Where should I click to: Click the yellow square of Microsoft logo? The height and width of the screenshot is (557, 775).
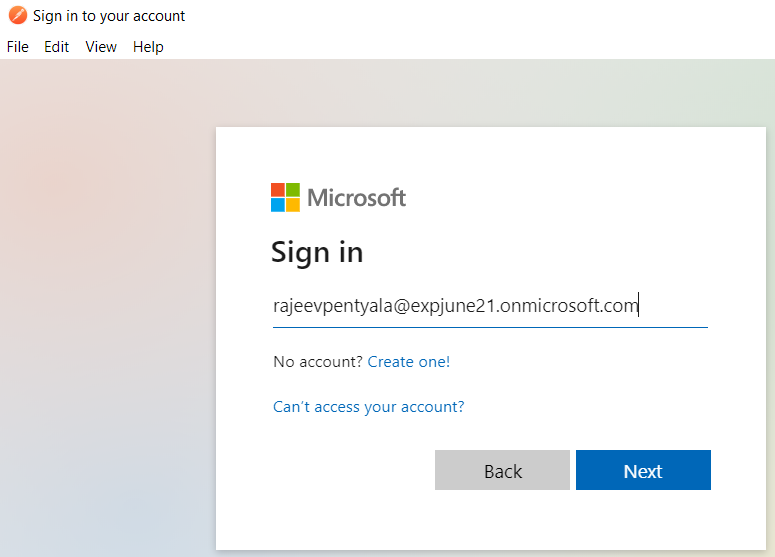(x=293, y=205)
